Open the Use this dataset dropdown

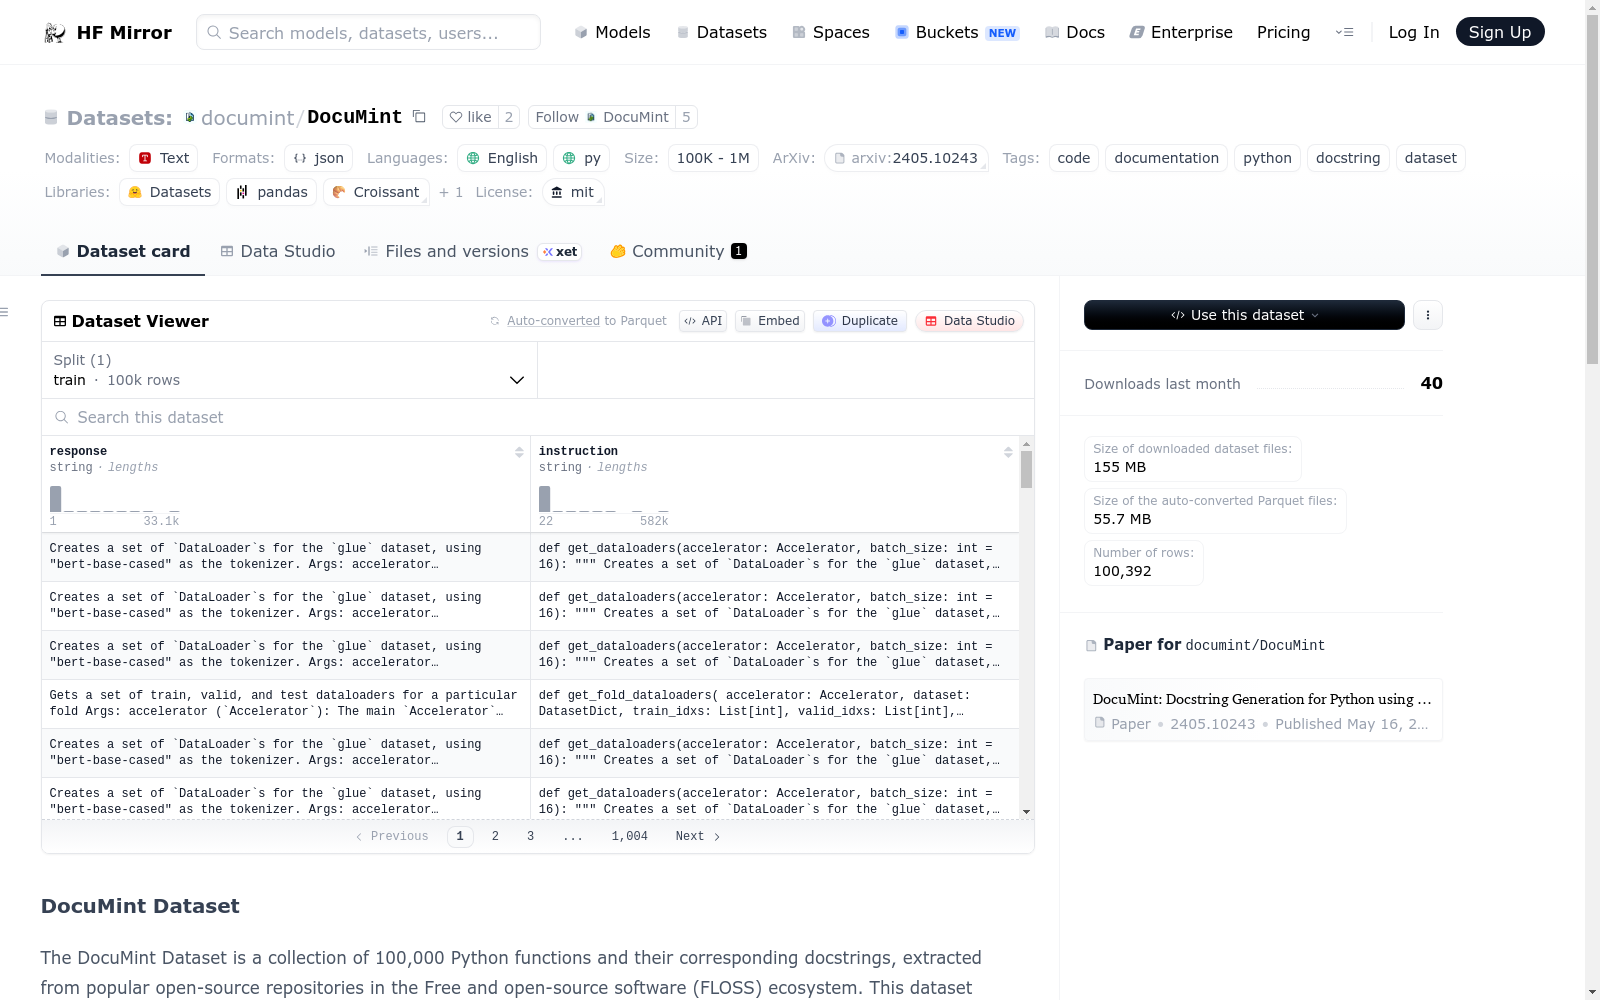coord(1244,315)
